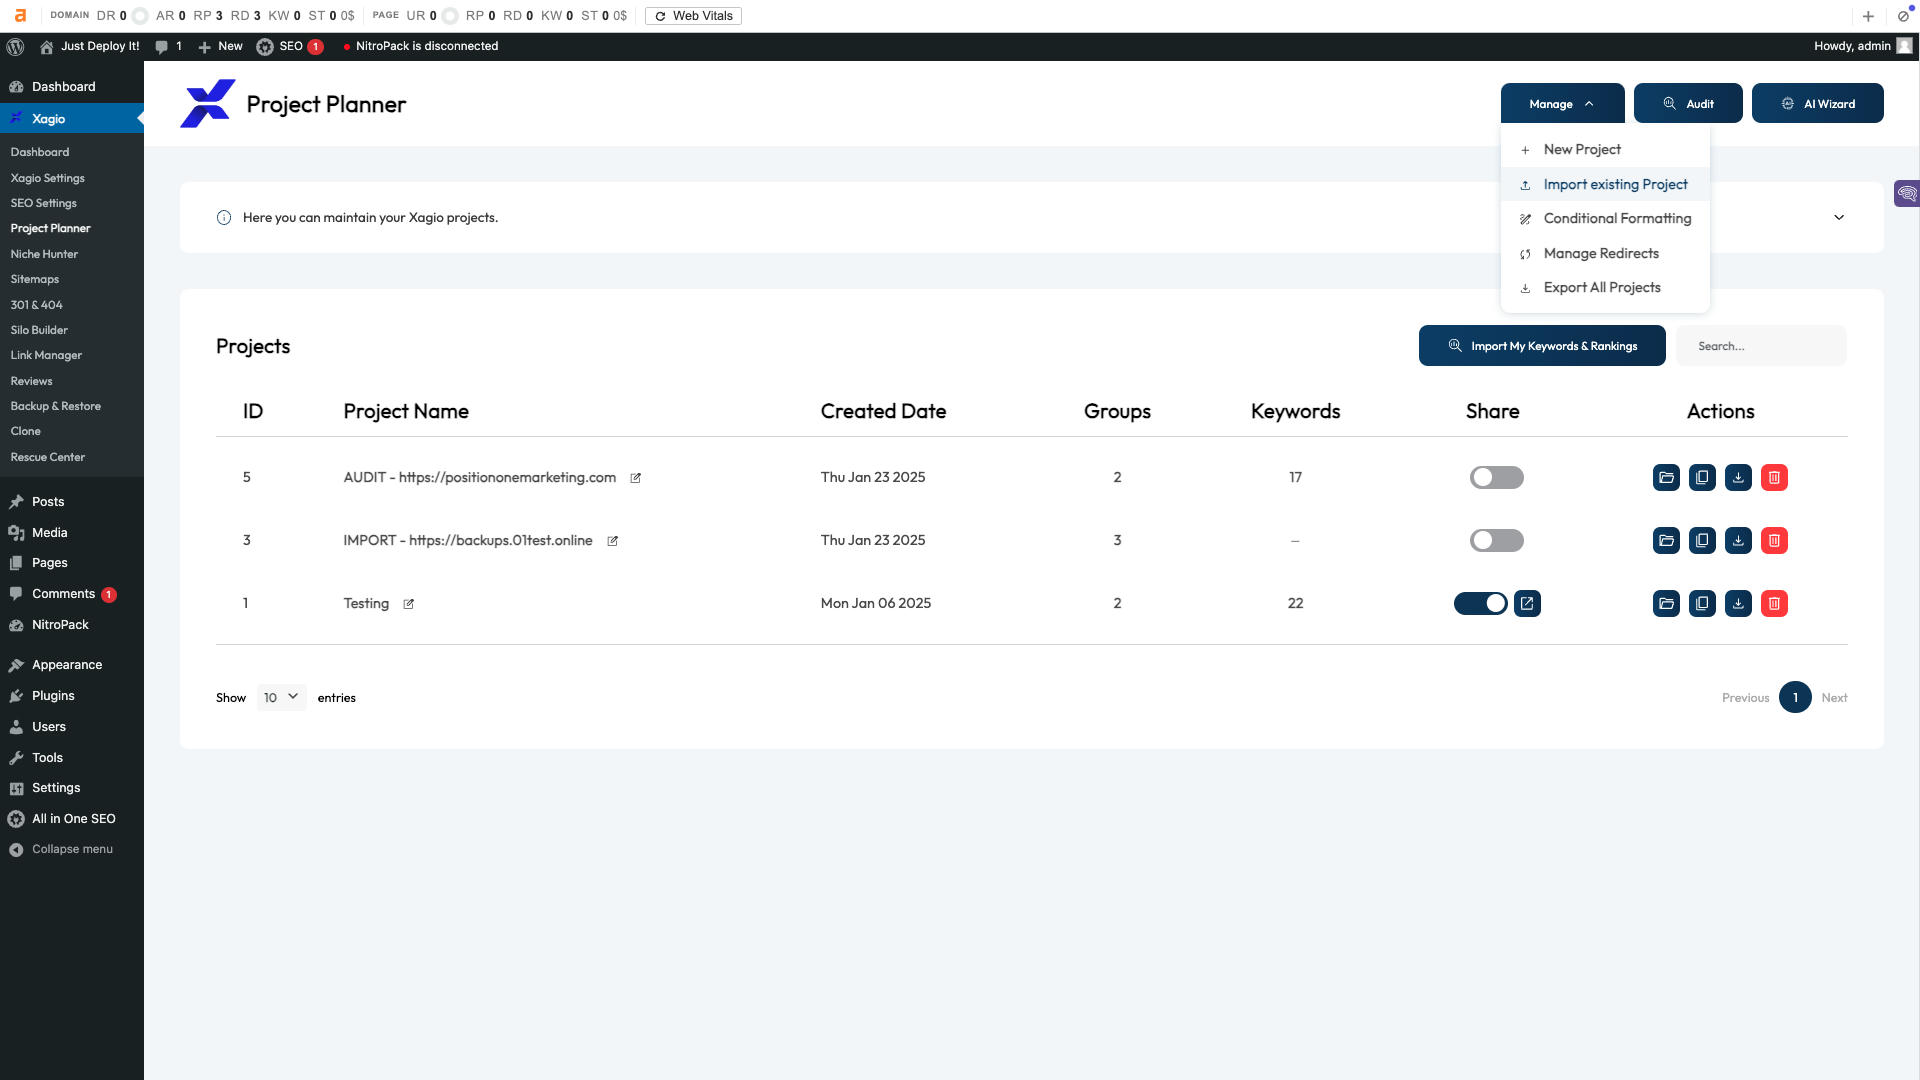Export the Testing project

pyautogui.click(x=1738, y=604)
